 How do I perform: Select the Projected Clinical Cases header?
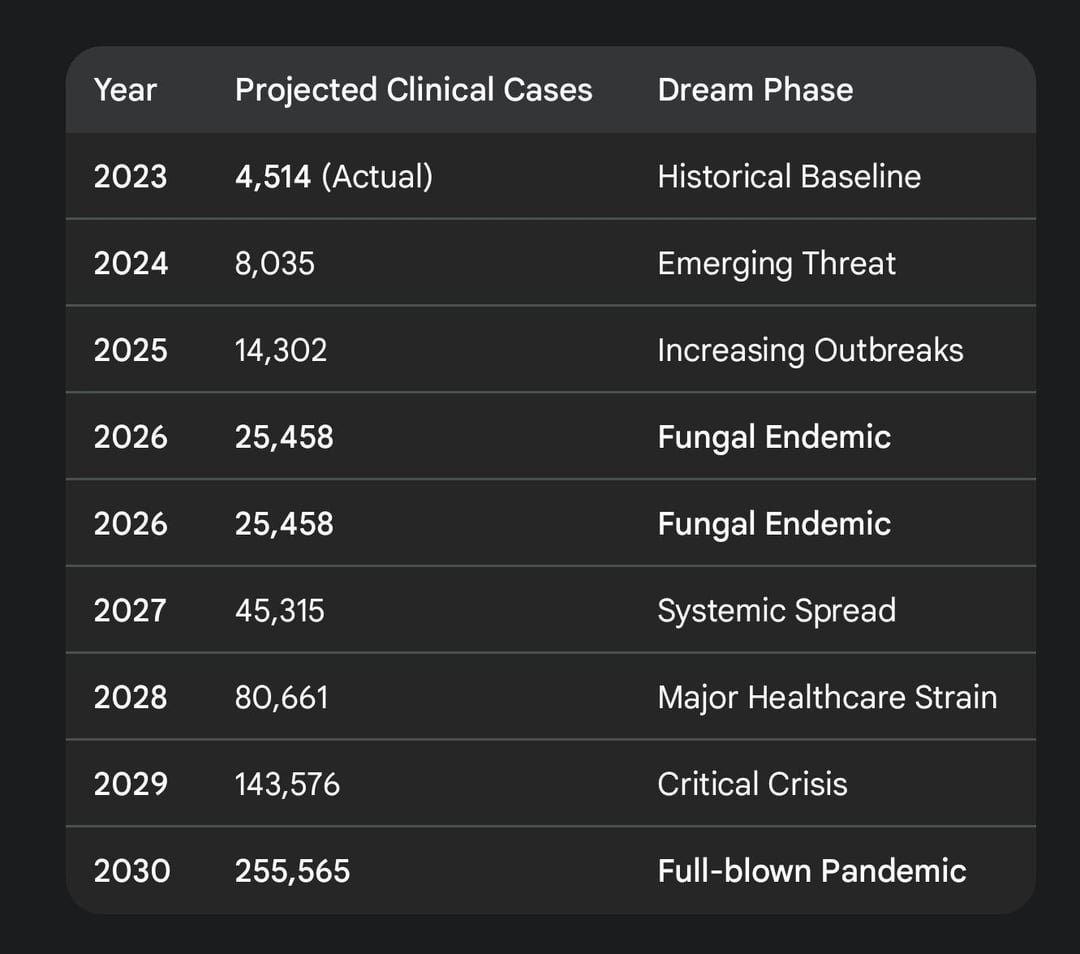pos(413,90)
